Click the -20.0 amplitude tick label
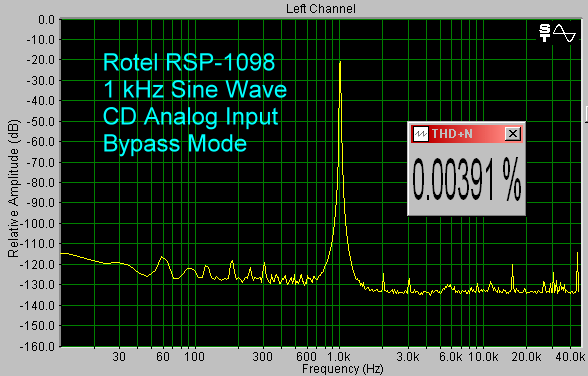This screenshot has height=376, width=588. [x=40, y=60]
